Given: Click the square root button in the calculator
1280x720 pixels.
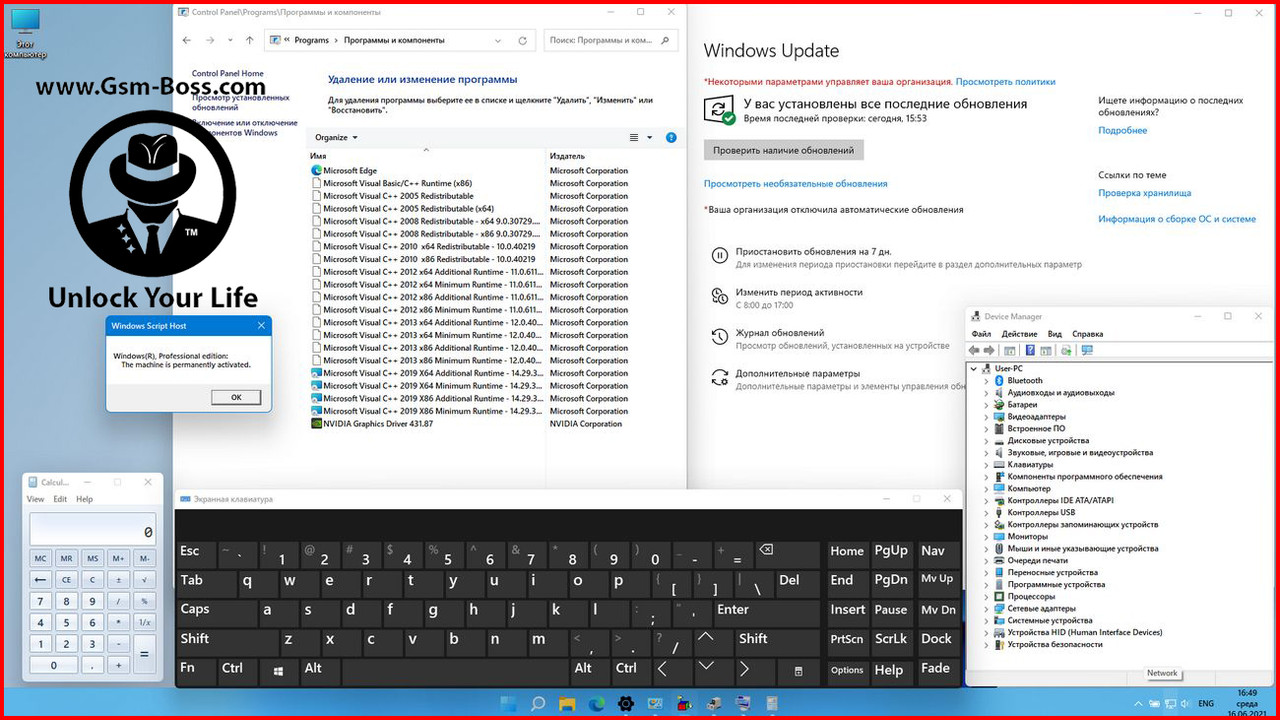Looking at the screenshot, I should (x=144, y=578).
